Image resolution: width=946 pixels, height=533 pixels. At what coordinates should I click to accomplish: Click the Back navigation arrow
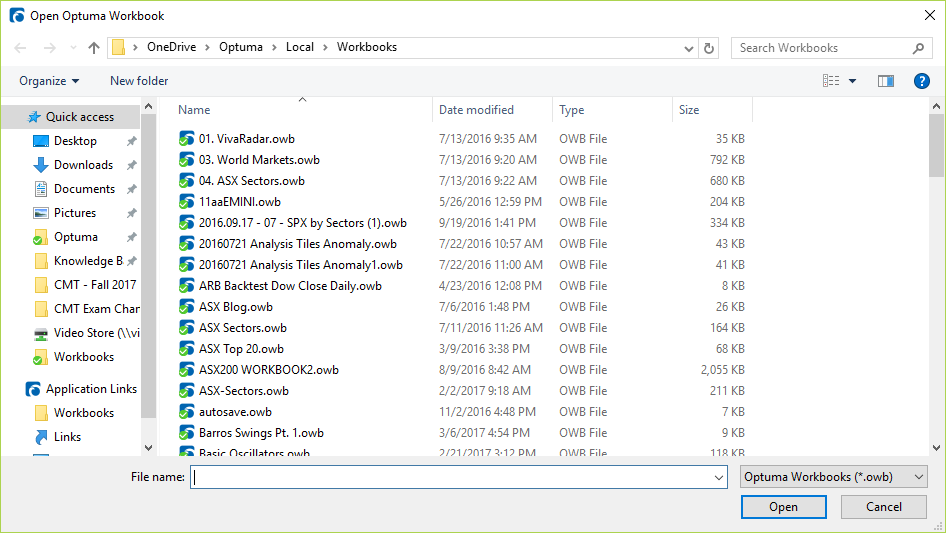tap(20, 48)
